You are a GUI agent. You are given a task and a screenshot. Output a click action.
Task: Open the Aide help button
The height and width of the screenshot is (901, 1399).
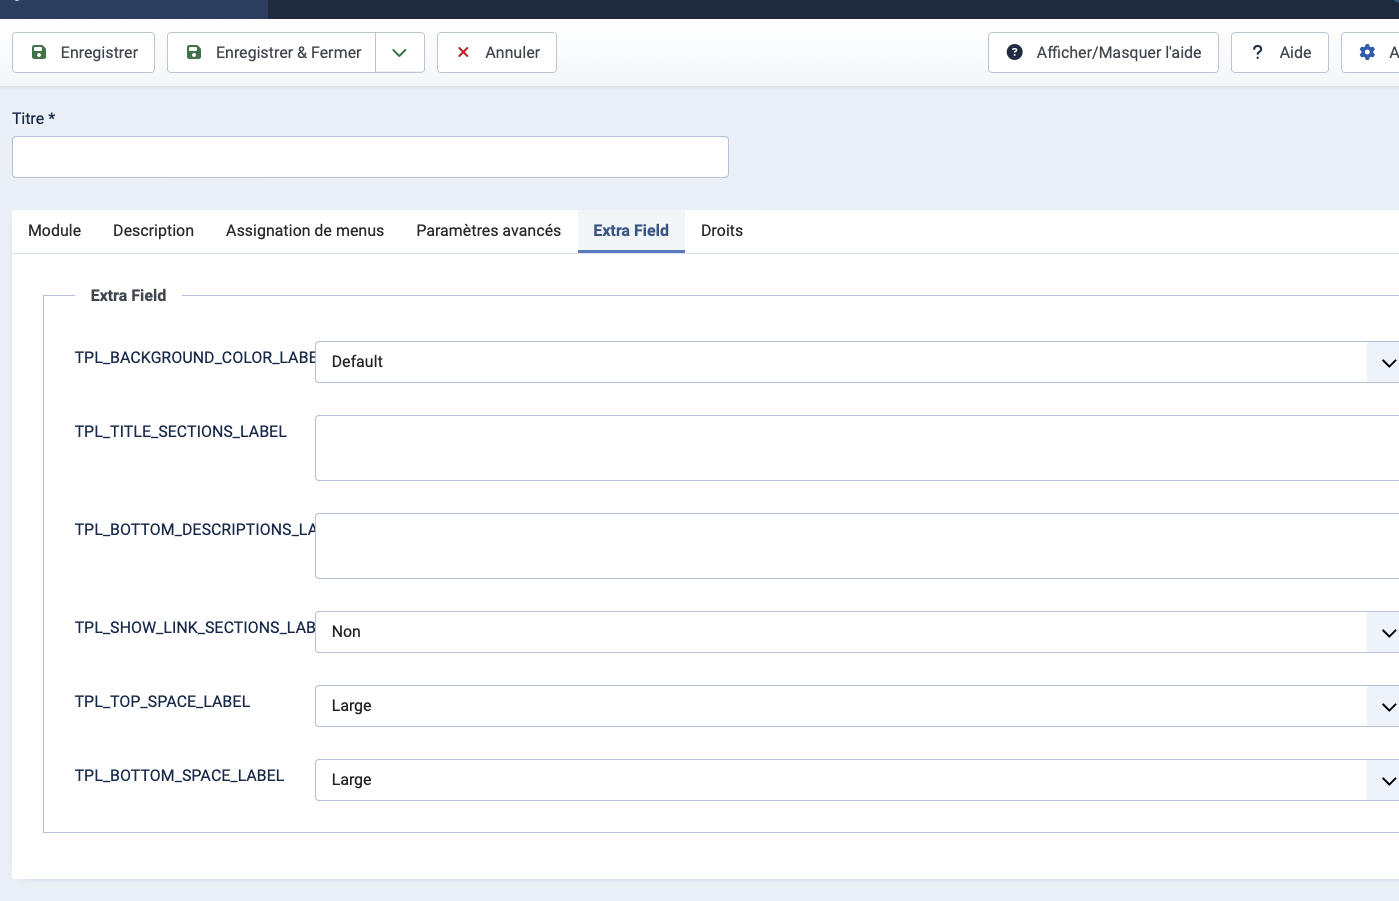[x=1280, y=53]
